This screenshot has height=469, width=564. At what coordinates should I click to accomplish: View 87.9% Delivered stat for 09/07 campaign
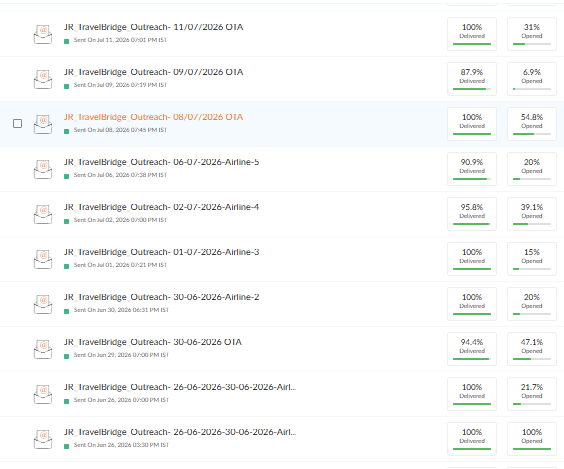click(472, 79)
